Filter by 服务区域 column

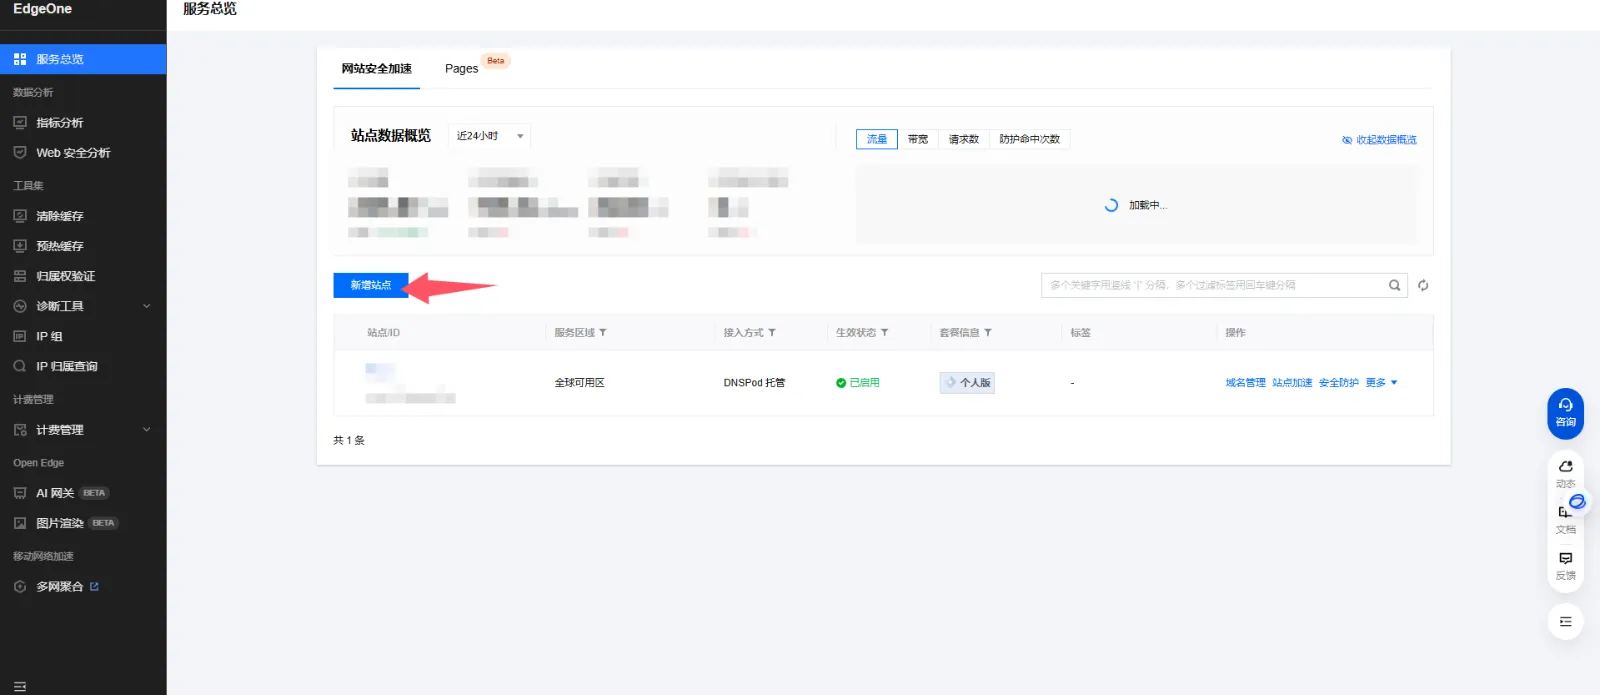603,333
